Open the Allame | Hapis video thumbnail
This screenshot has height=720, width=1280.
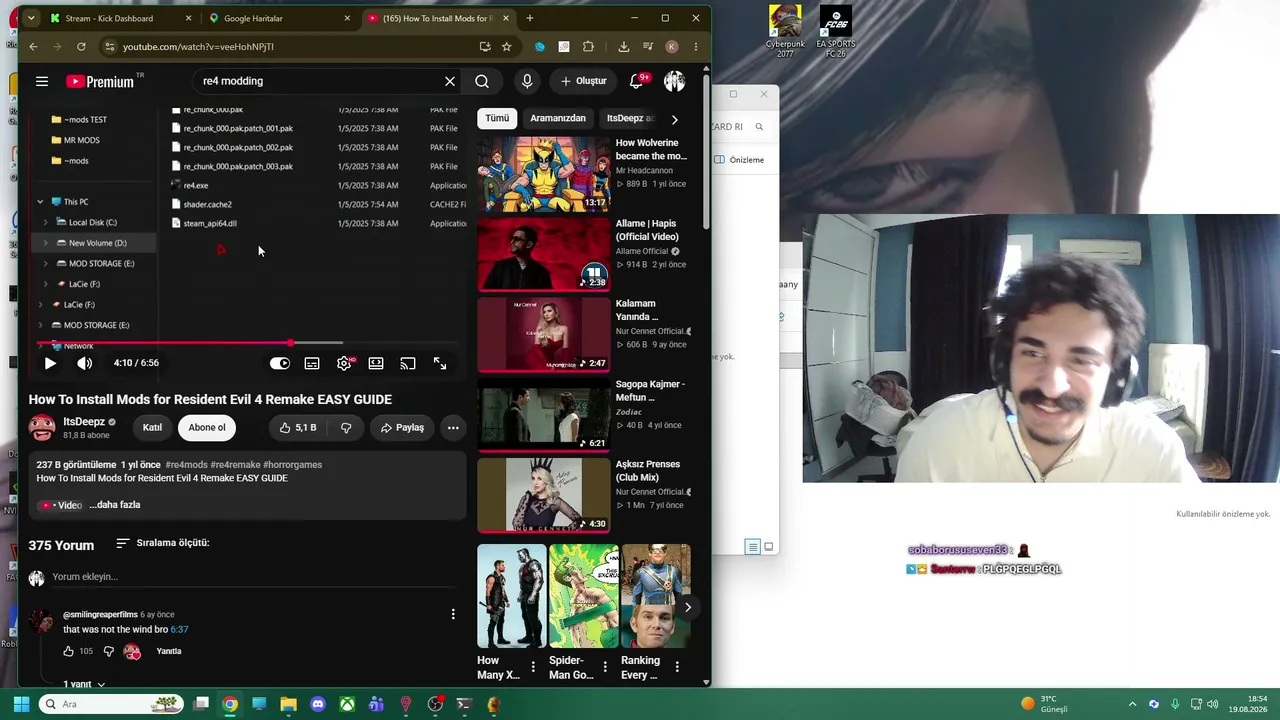(544, 254)
